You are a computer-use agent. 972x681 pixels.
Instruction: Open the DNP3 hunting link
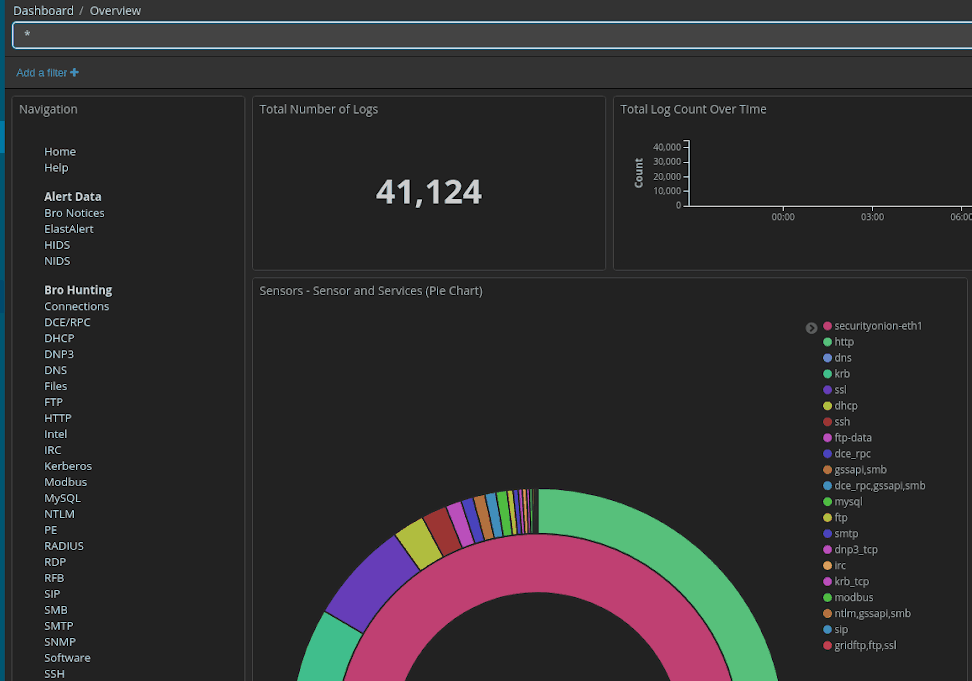[59, 354]
